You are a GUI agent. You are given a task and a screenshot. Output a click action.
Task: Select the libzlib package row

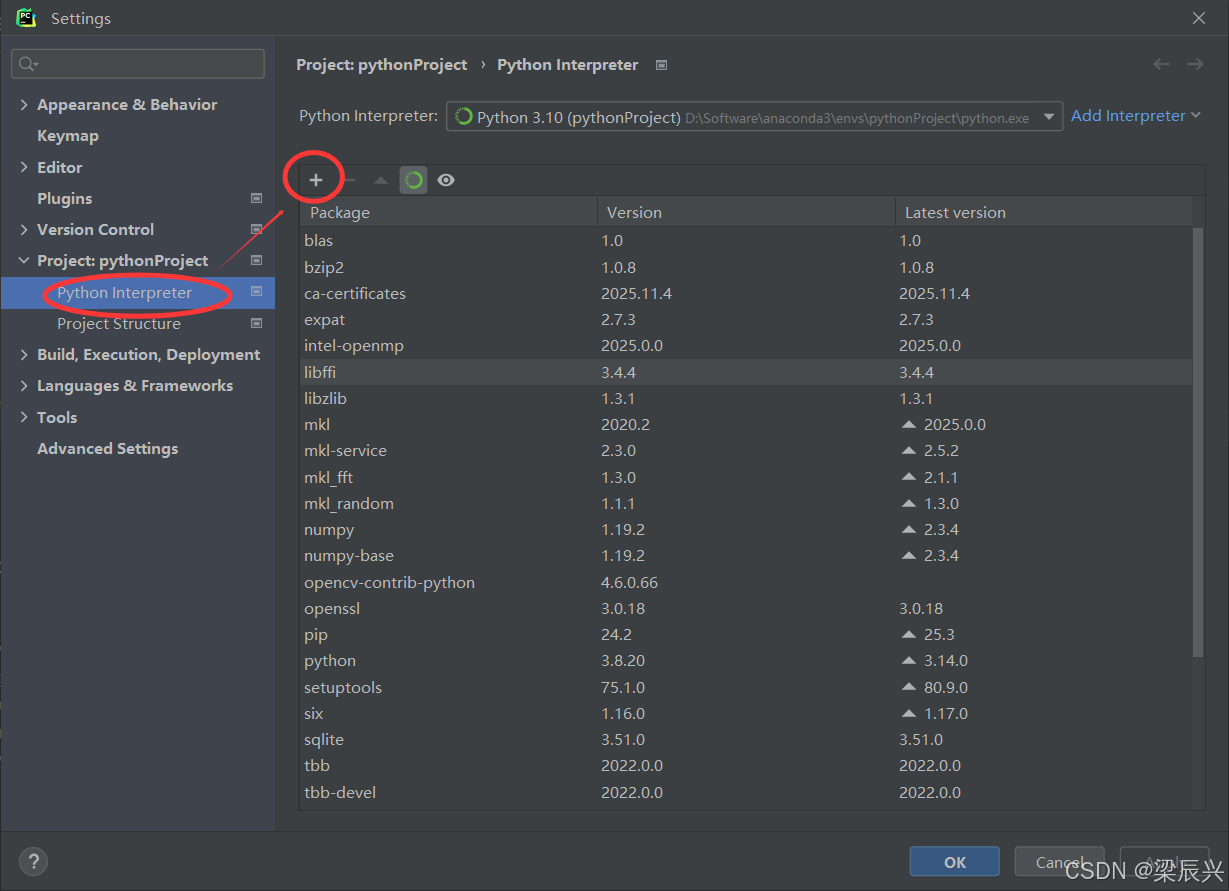tap(746, 398)
